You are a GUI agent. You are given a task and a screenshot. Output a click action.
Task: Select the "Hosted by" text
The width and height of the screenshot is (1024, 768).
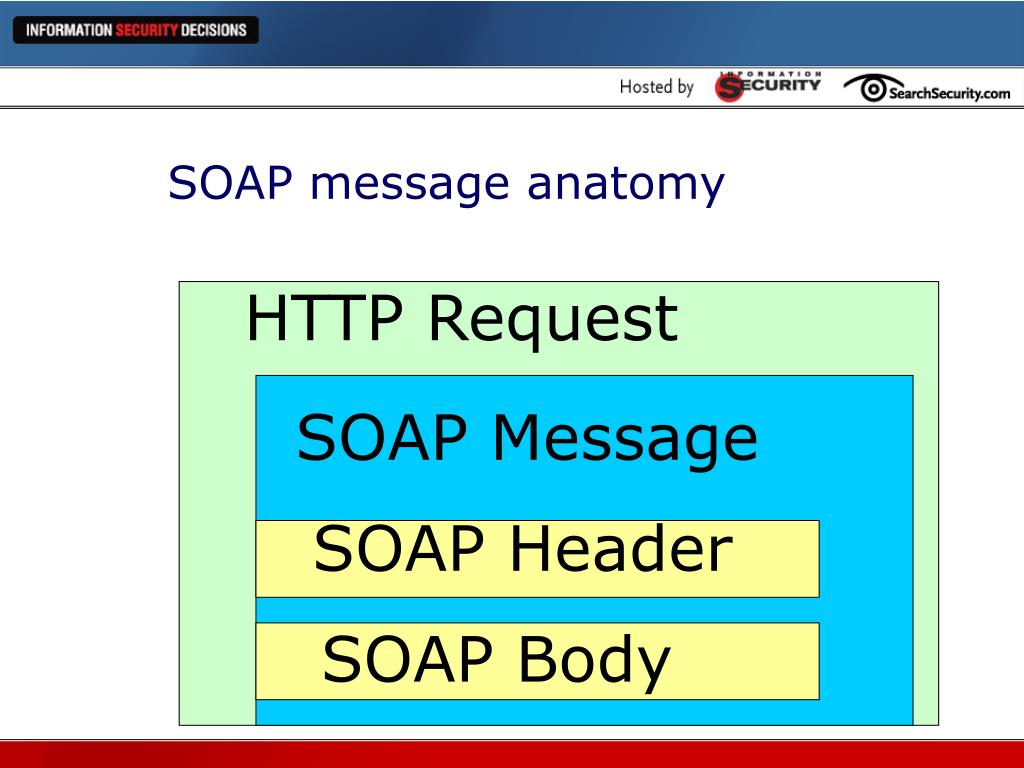[656, 87]
